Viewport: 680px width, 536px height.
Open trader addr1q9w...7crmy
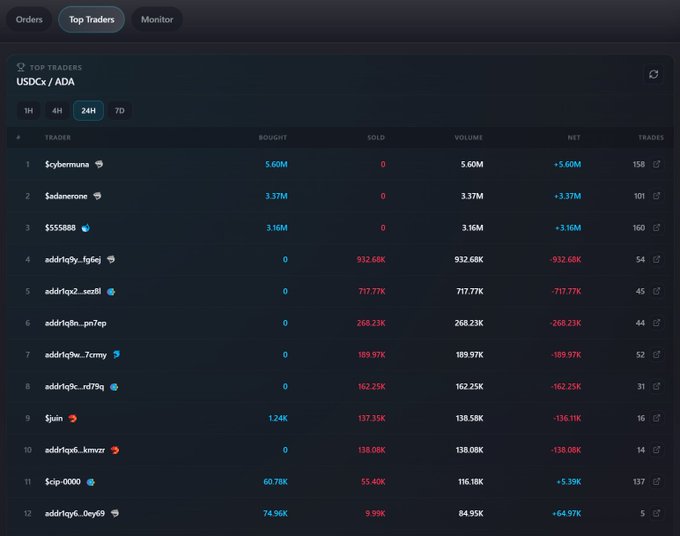coord(75,355)
